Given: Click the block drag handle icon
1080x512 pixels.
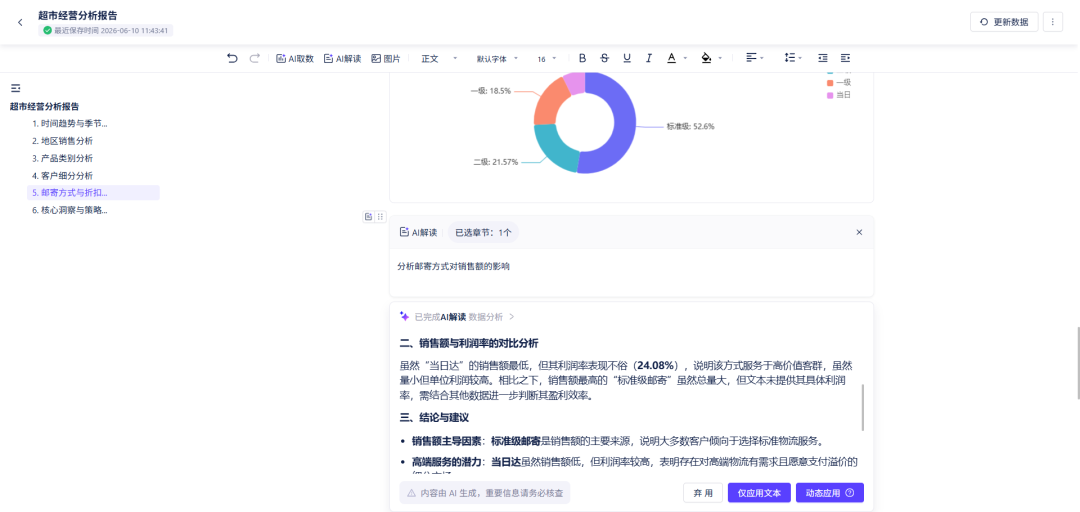Looking at the screenshot, I should coord(380,216).
